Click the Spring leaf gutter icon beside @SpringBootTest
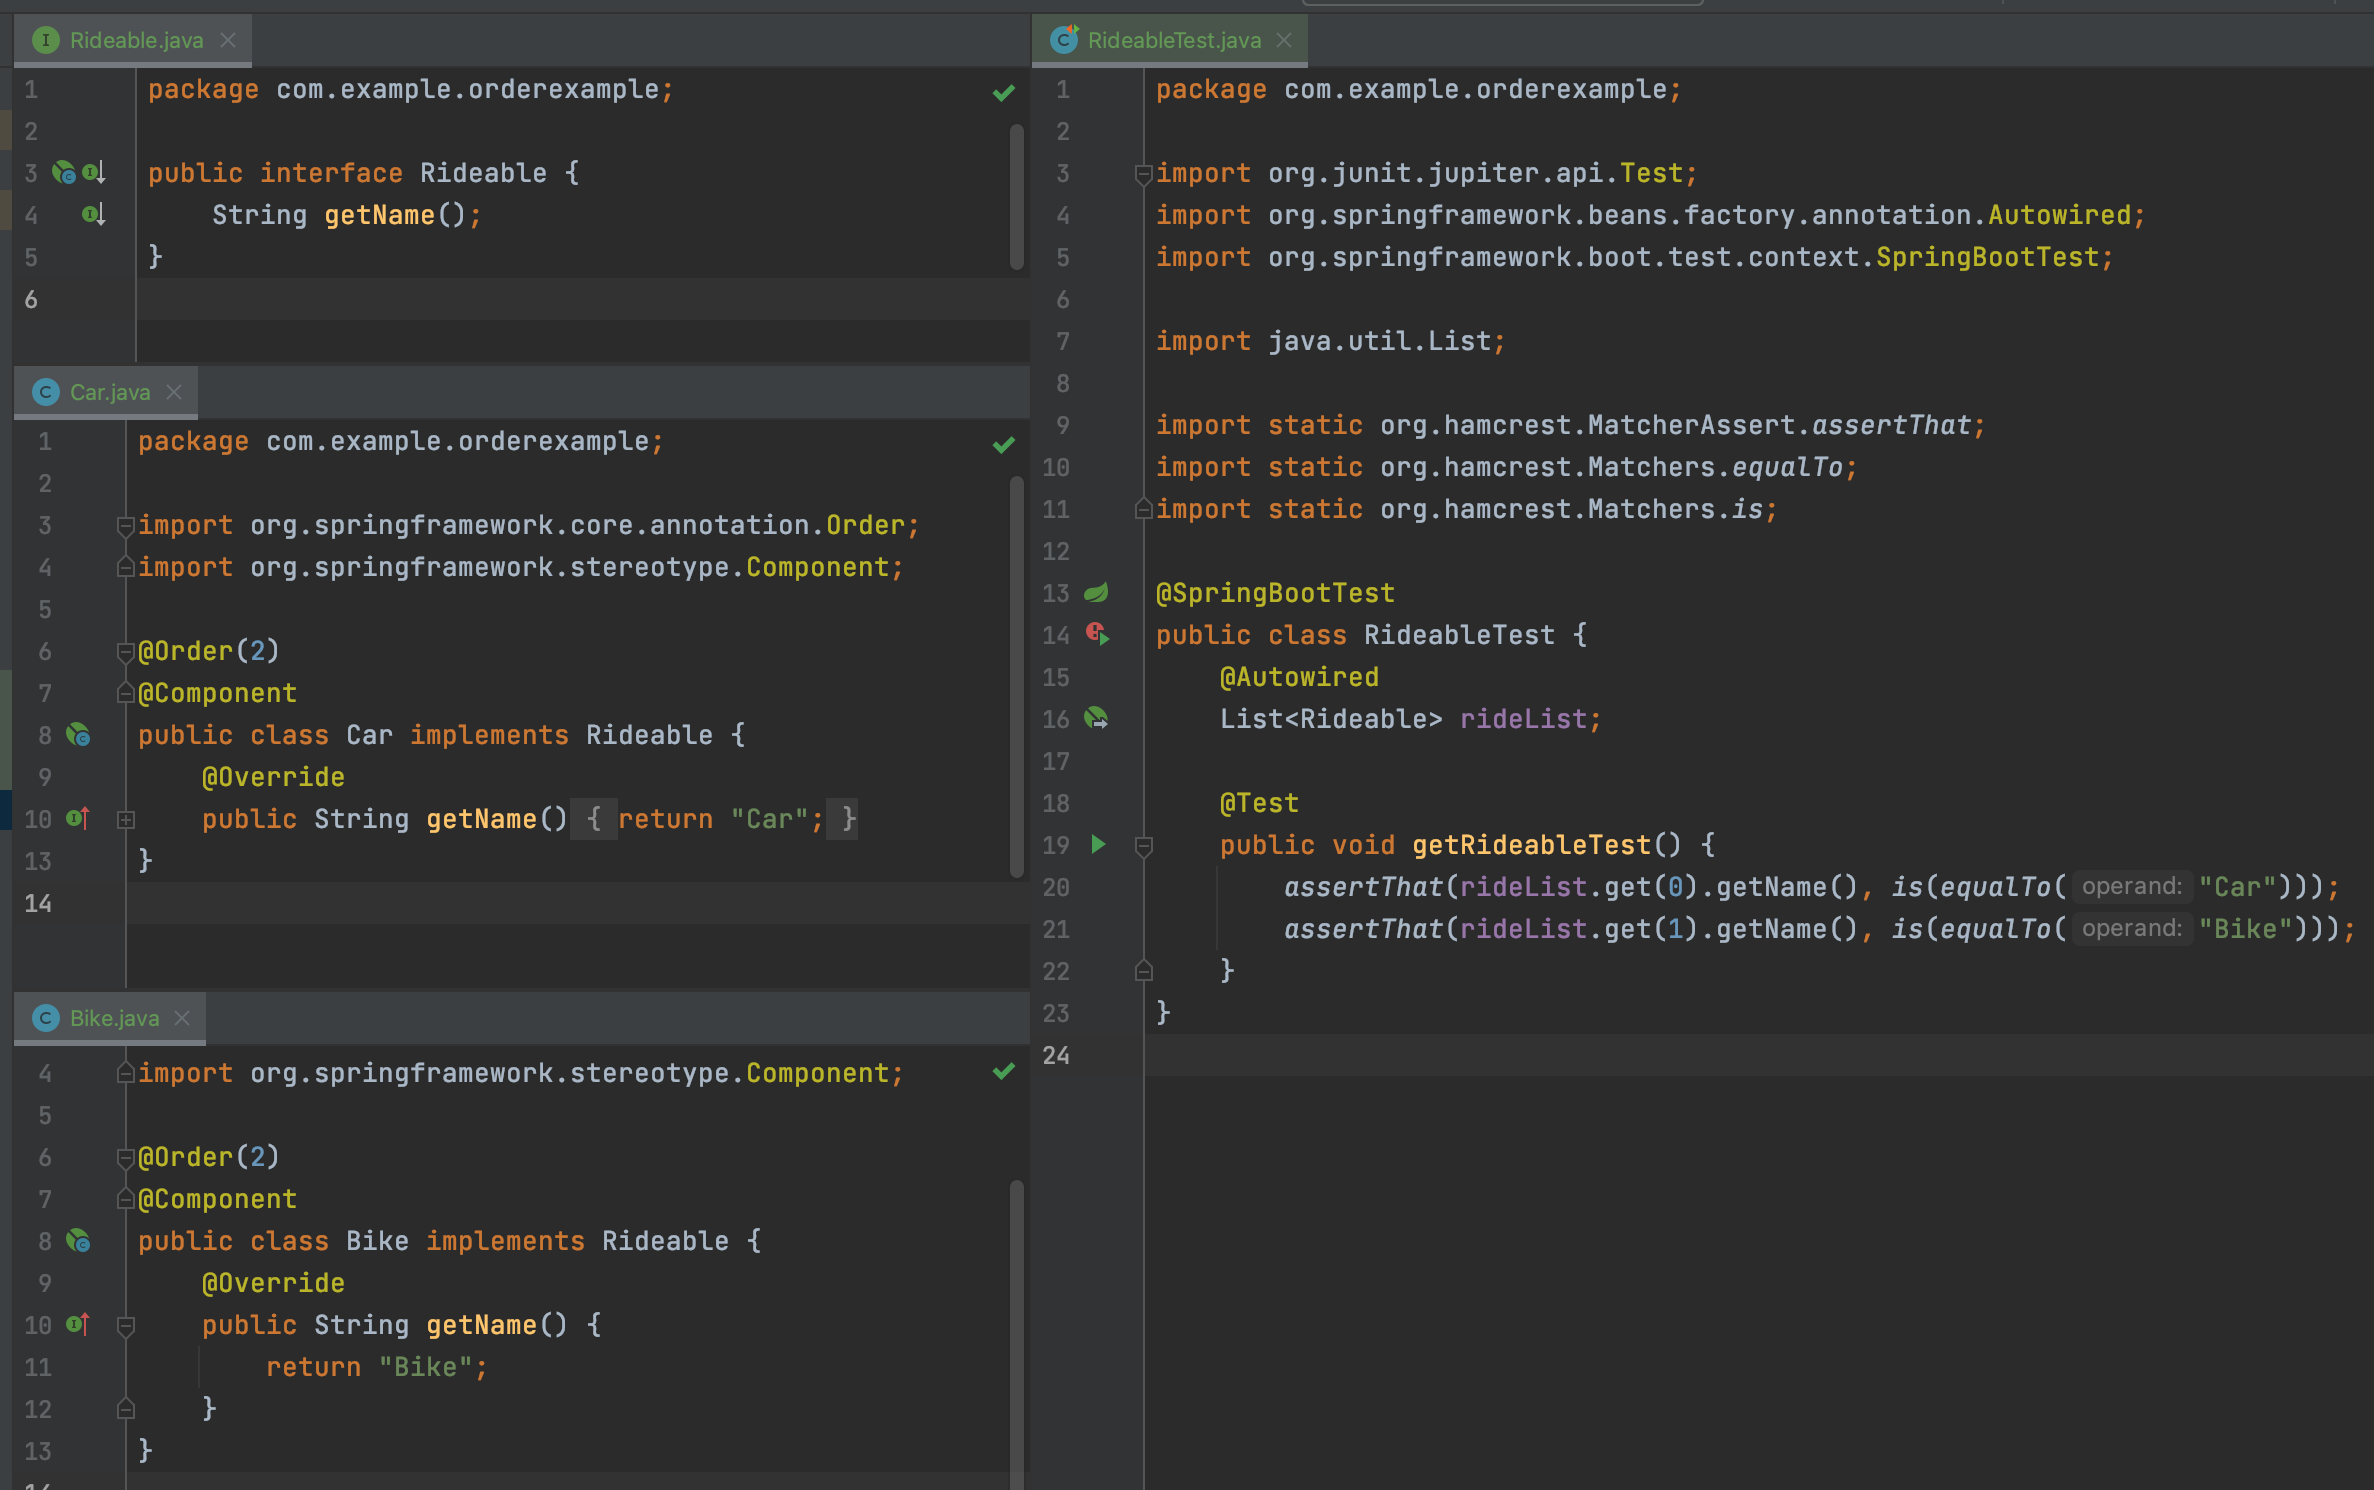Viewport: 2374px width, 1490px height. (1096, 593)
